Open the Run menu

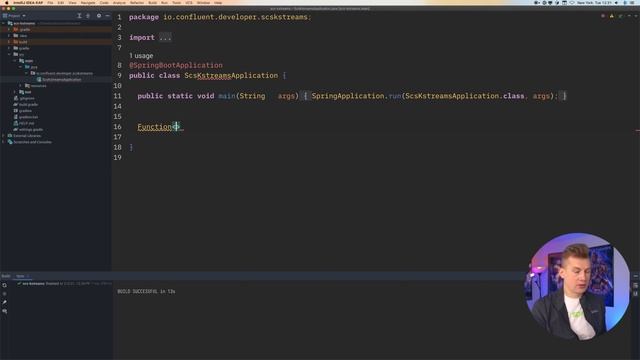click(164, 2)
